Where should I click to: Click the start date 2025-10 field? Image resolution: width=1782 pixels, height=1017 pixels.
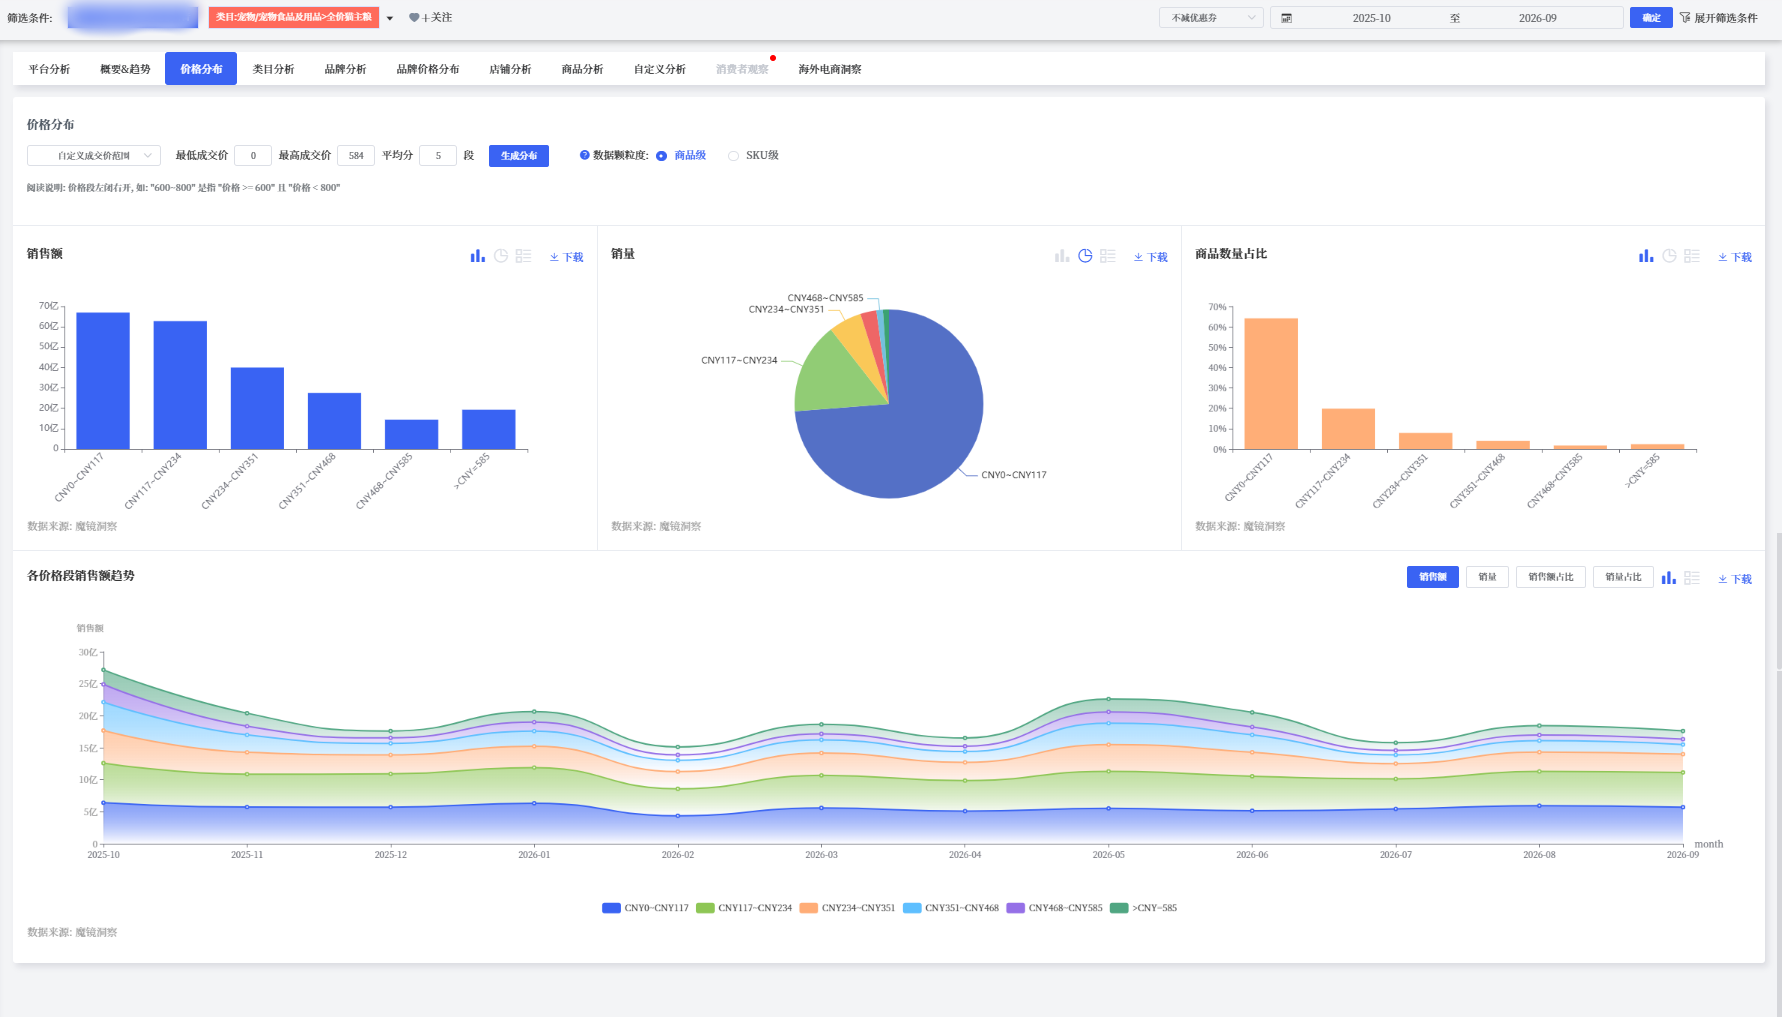click(x=1371, y=18)
